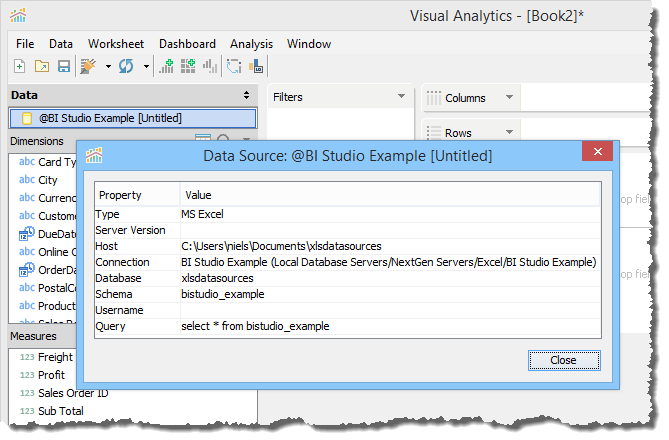The height and width of the screenshot is (440, 669).
Task: Open dropdown arrow next to refresh icon
Action: [x=146, y=68]
